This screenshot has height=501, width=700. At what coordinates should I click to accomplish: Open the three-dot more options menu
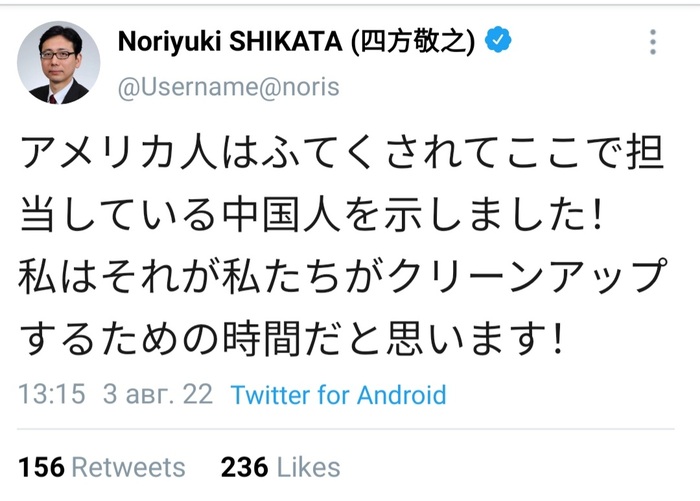(653, 42)
